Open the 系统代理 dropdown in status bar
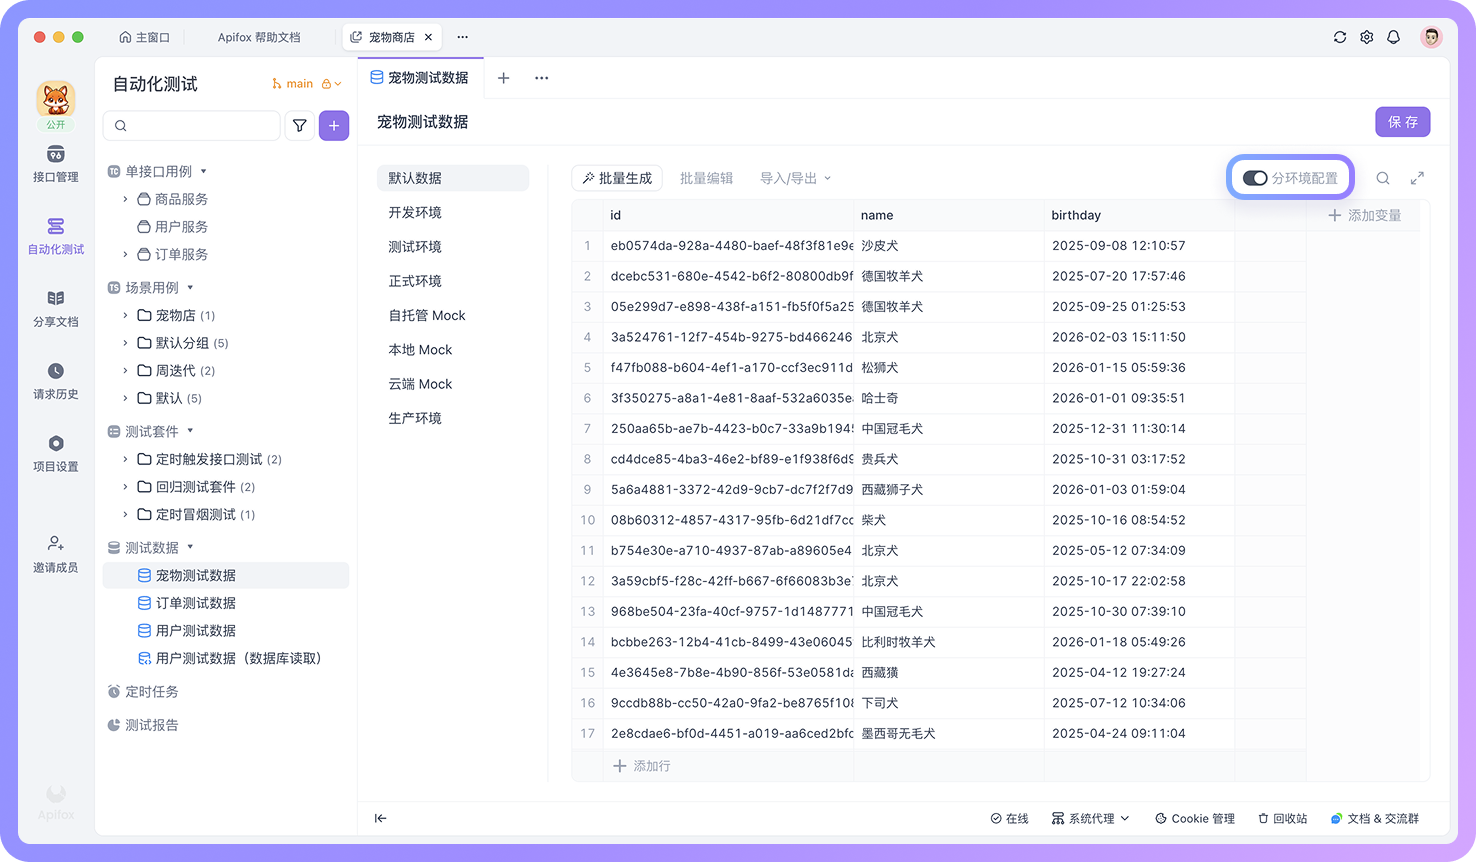The image size is (1476, 862). [1090, 818]
